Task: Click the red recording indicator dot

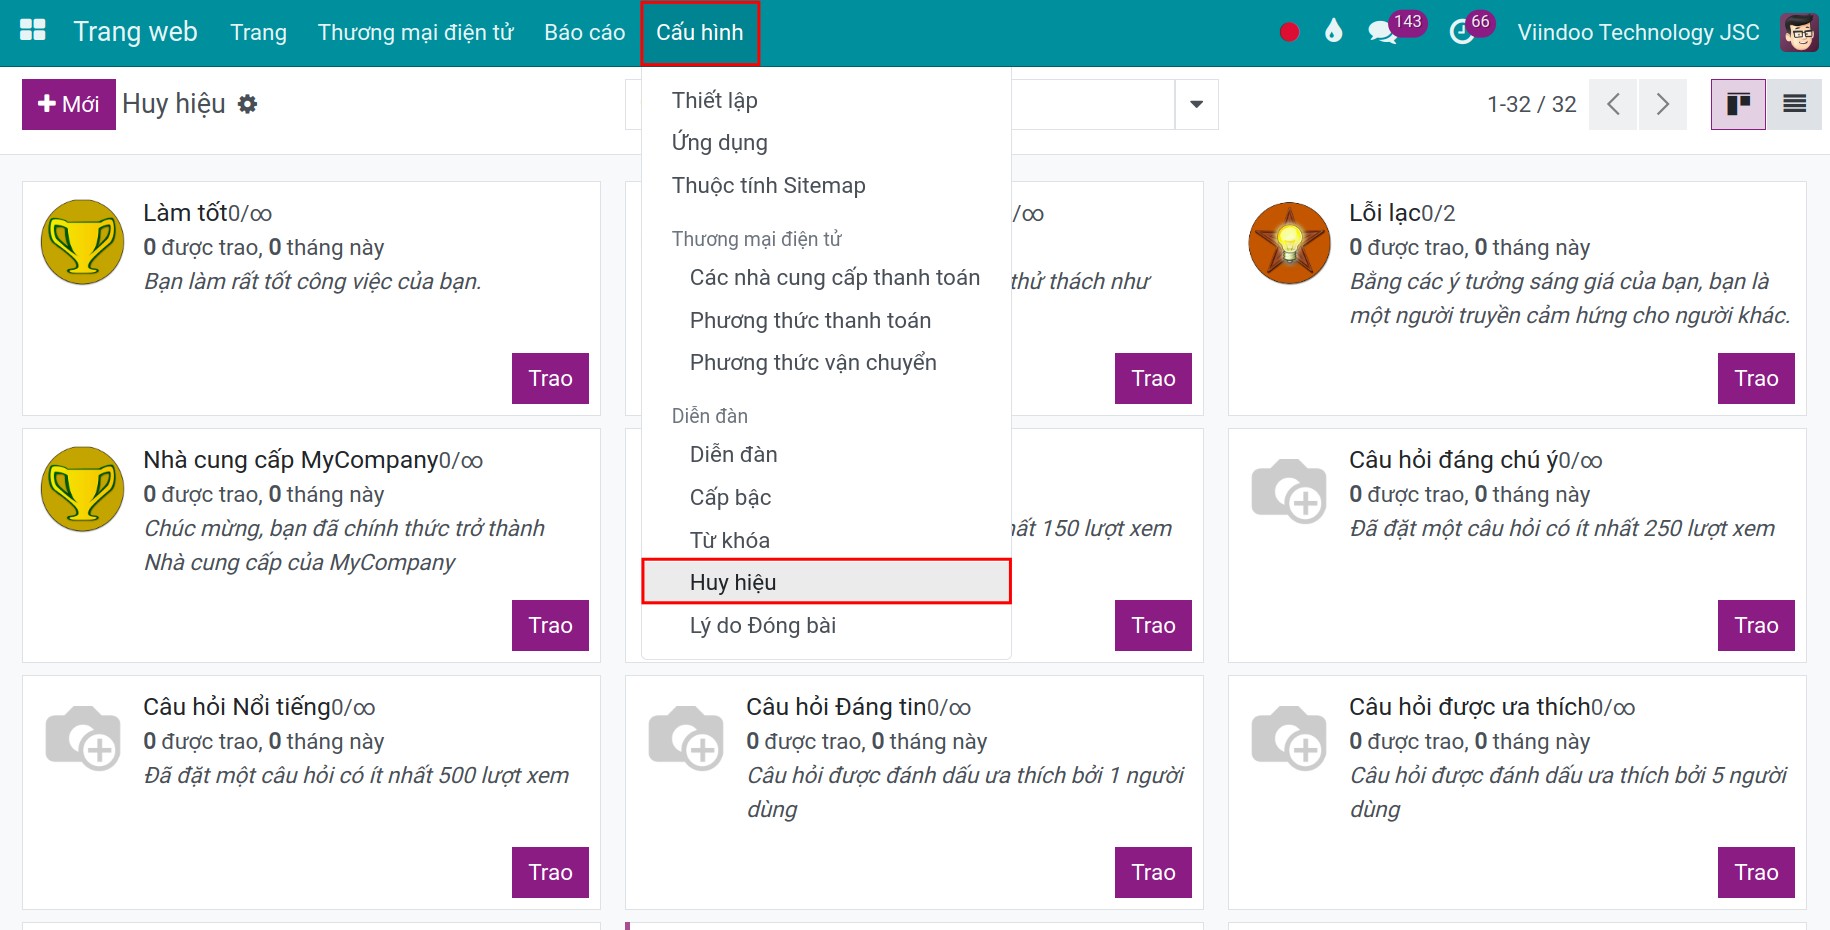Action: (x=1289, y=32)
